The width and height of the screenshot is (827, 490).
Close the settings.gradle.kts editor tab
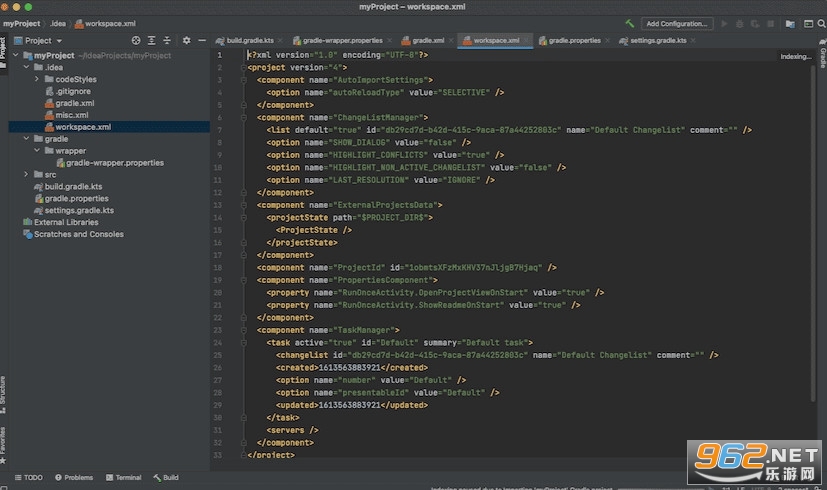[693, 41]
